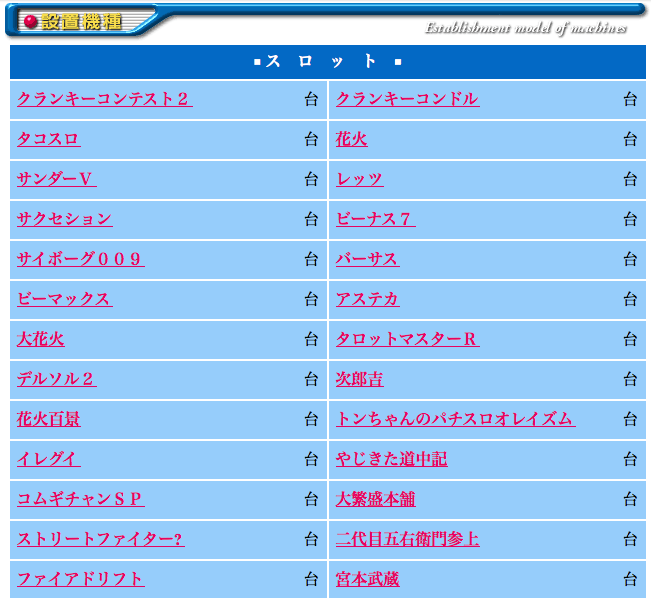This screenshot has width=651, height=598.
Task: Click the スロット section header
Action: [x=328, y=61]
